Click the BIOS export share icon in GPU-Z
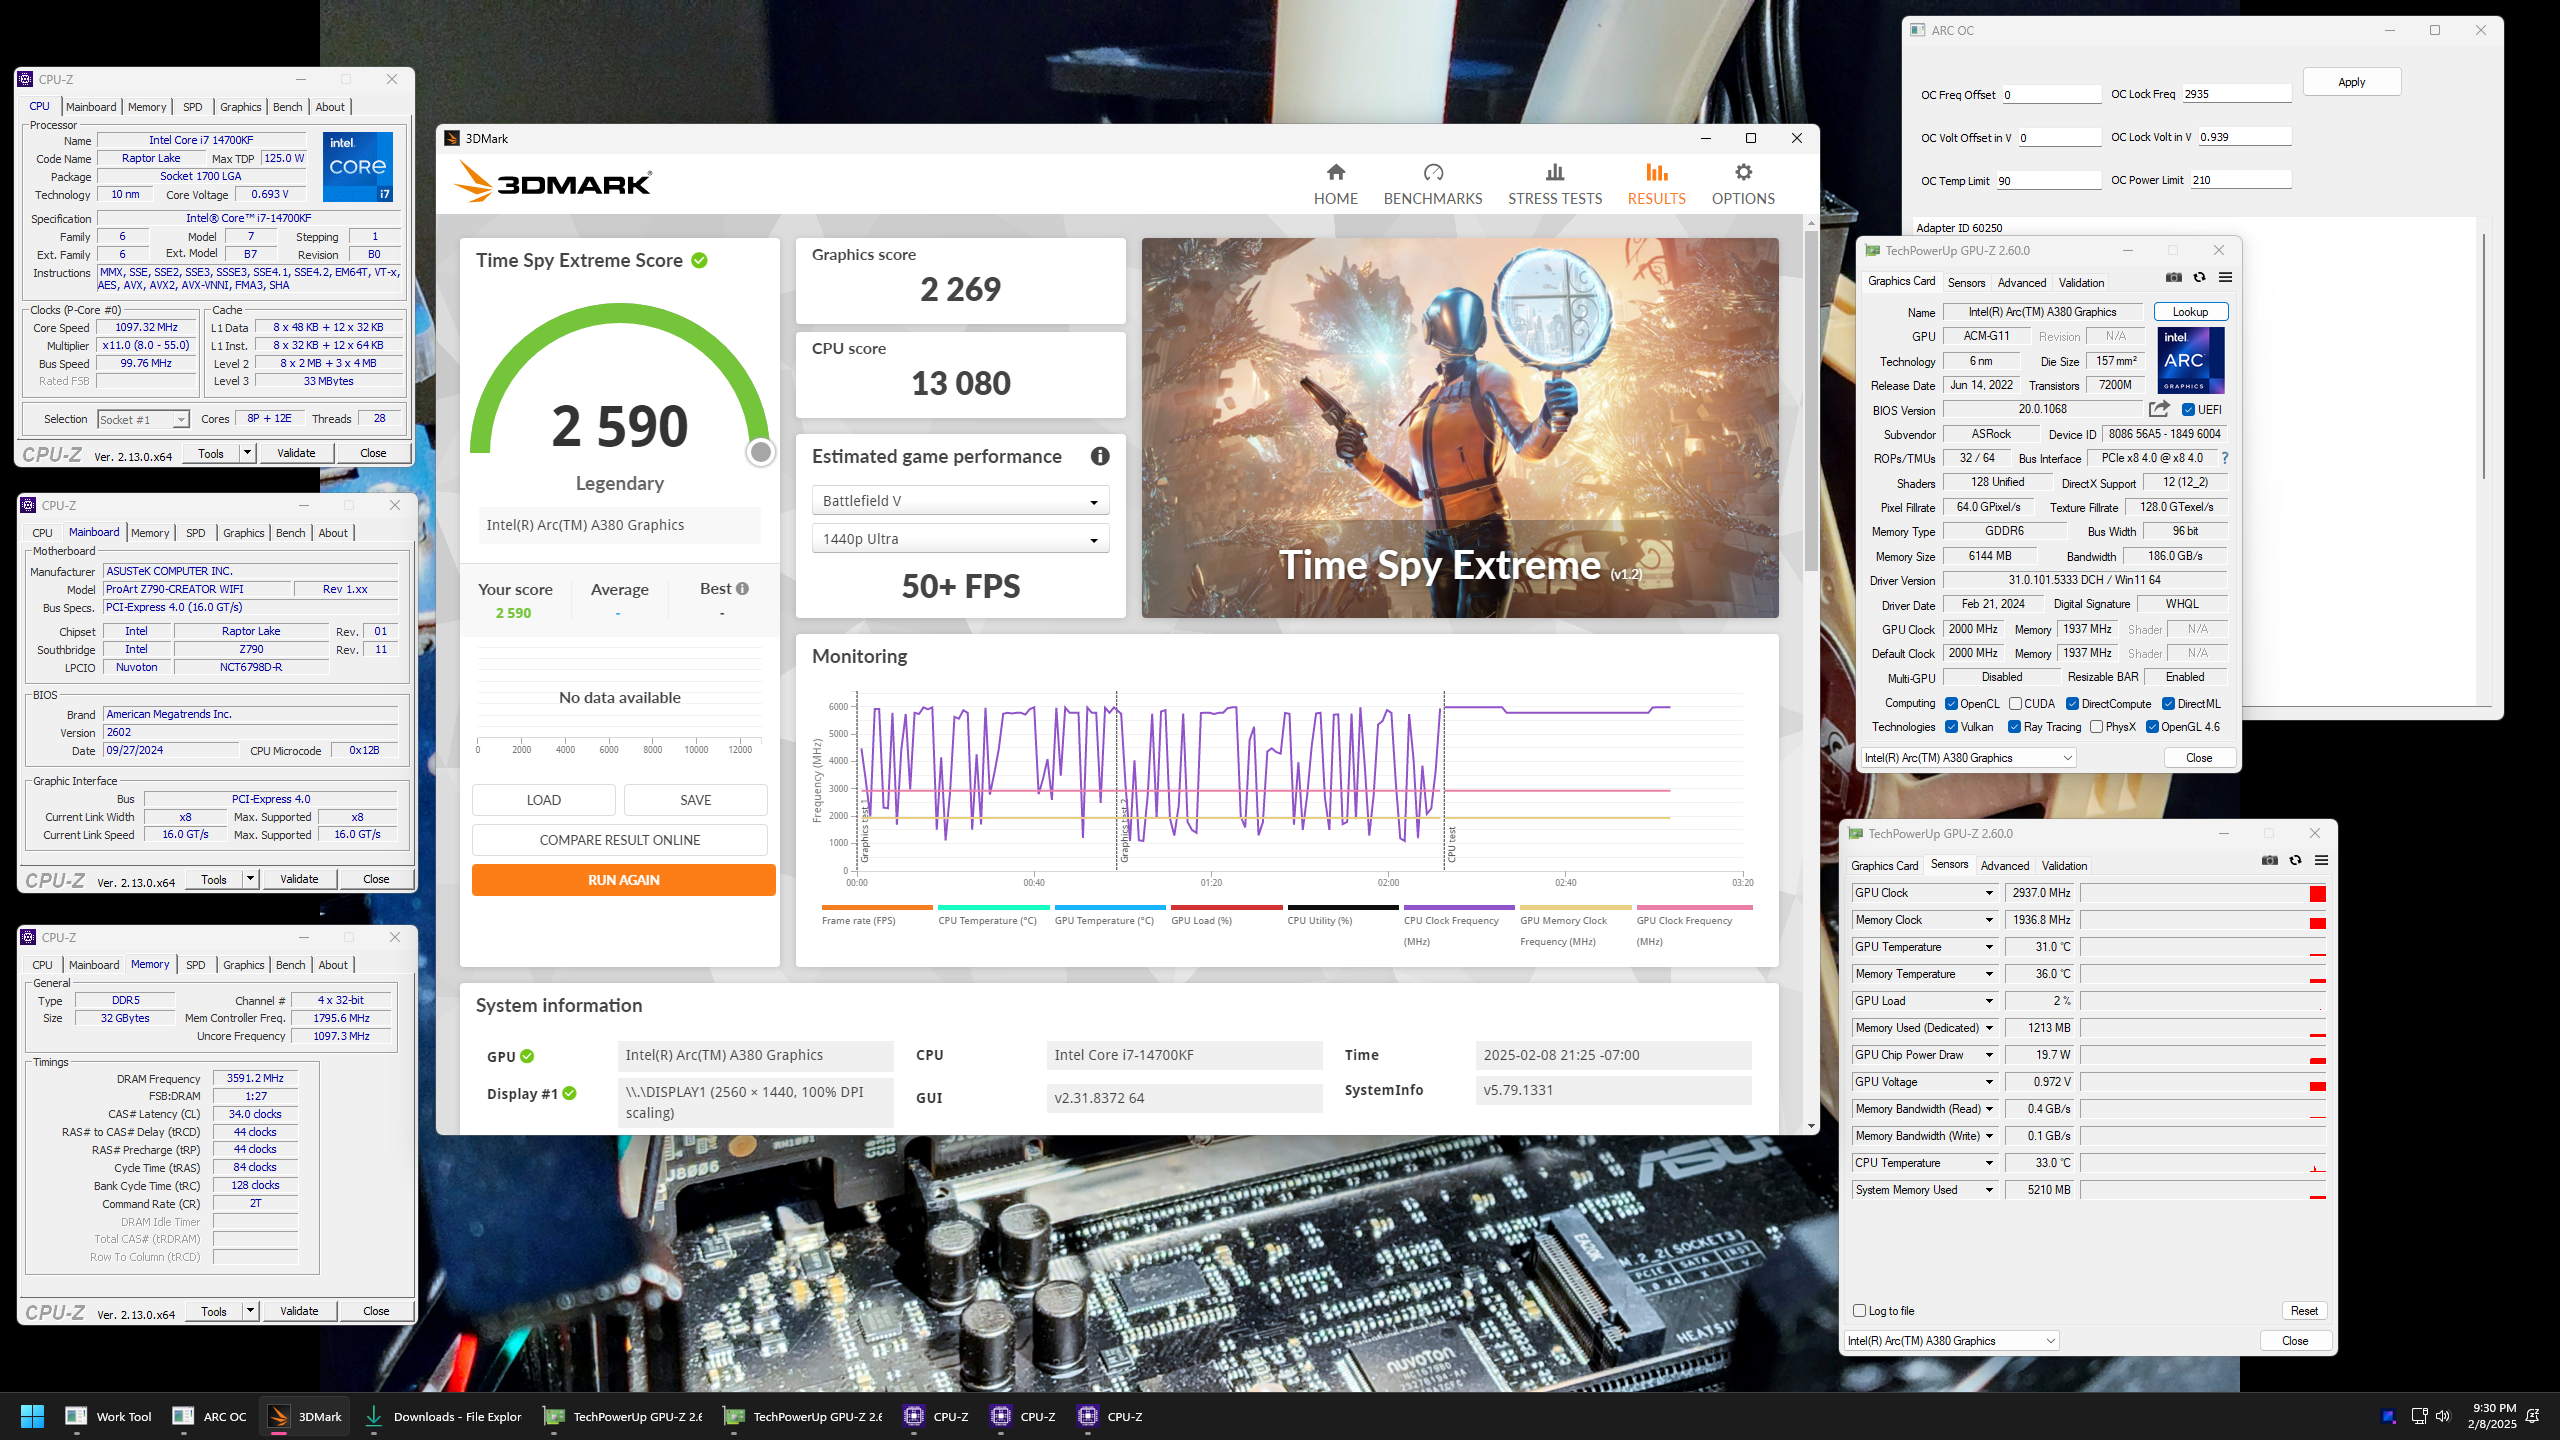Viewport: 2560px width, 1440px height. pyautogui.click(x=2159, y=409)
